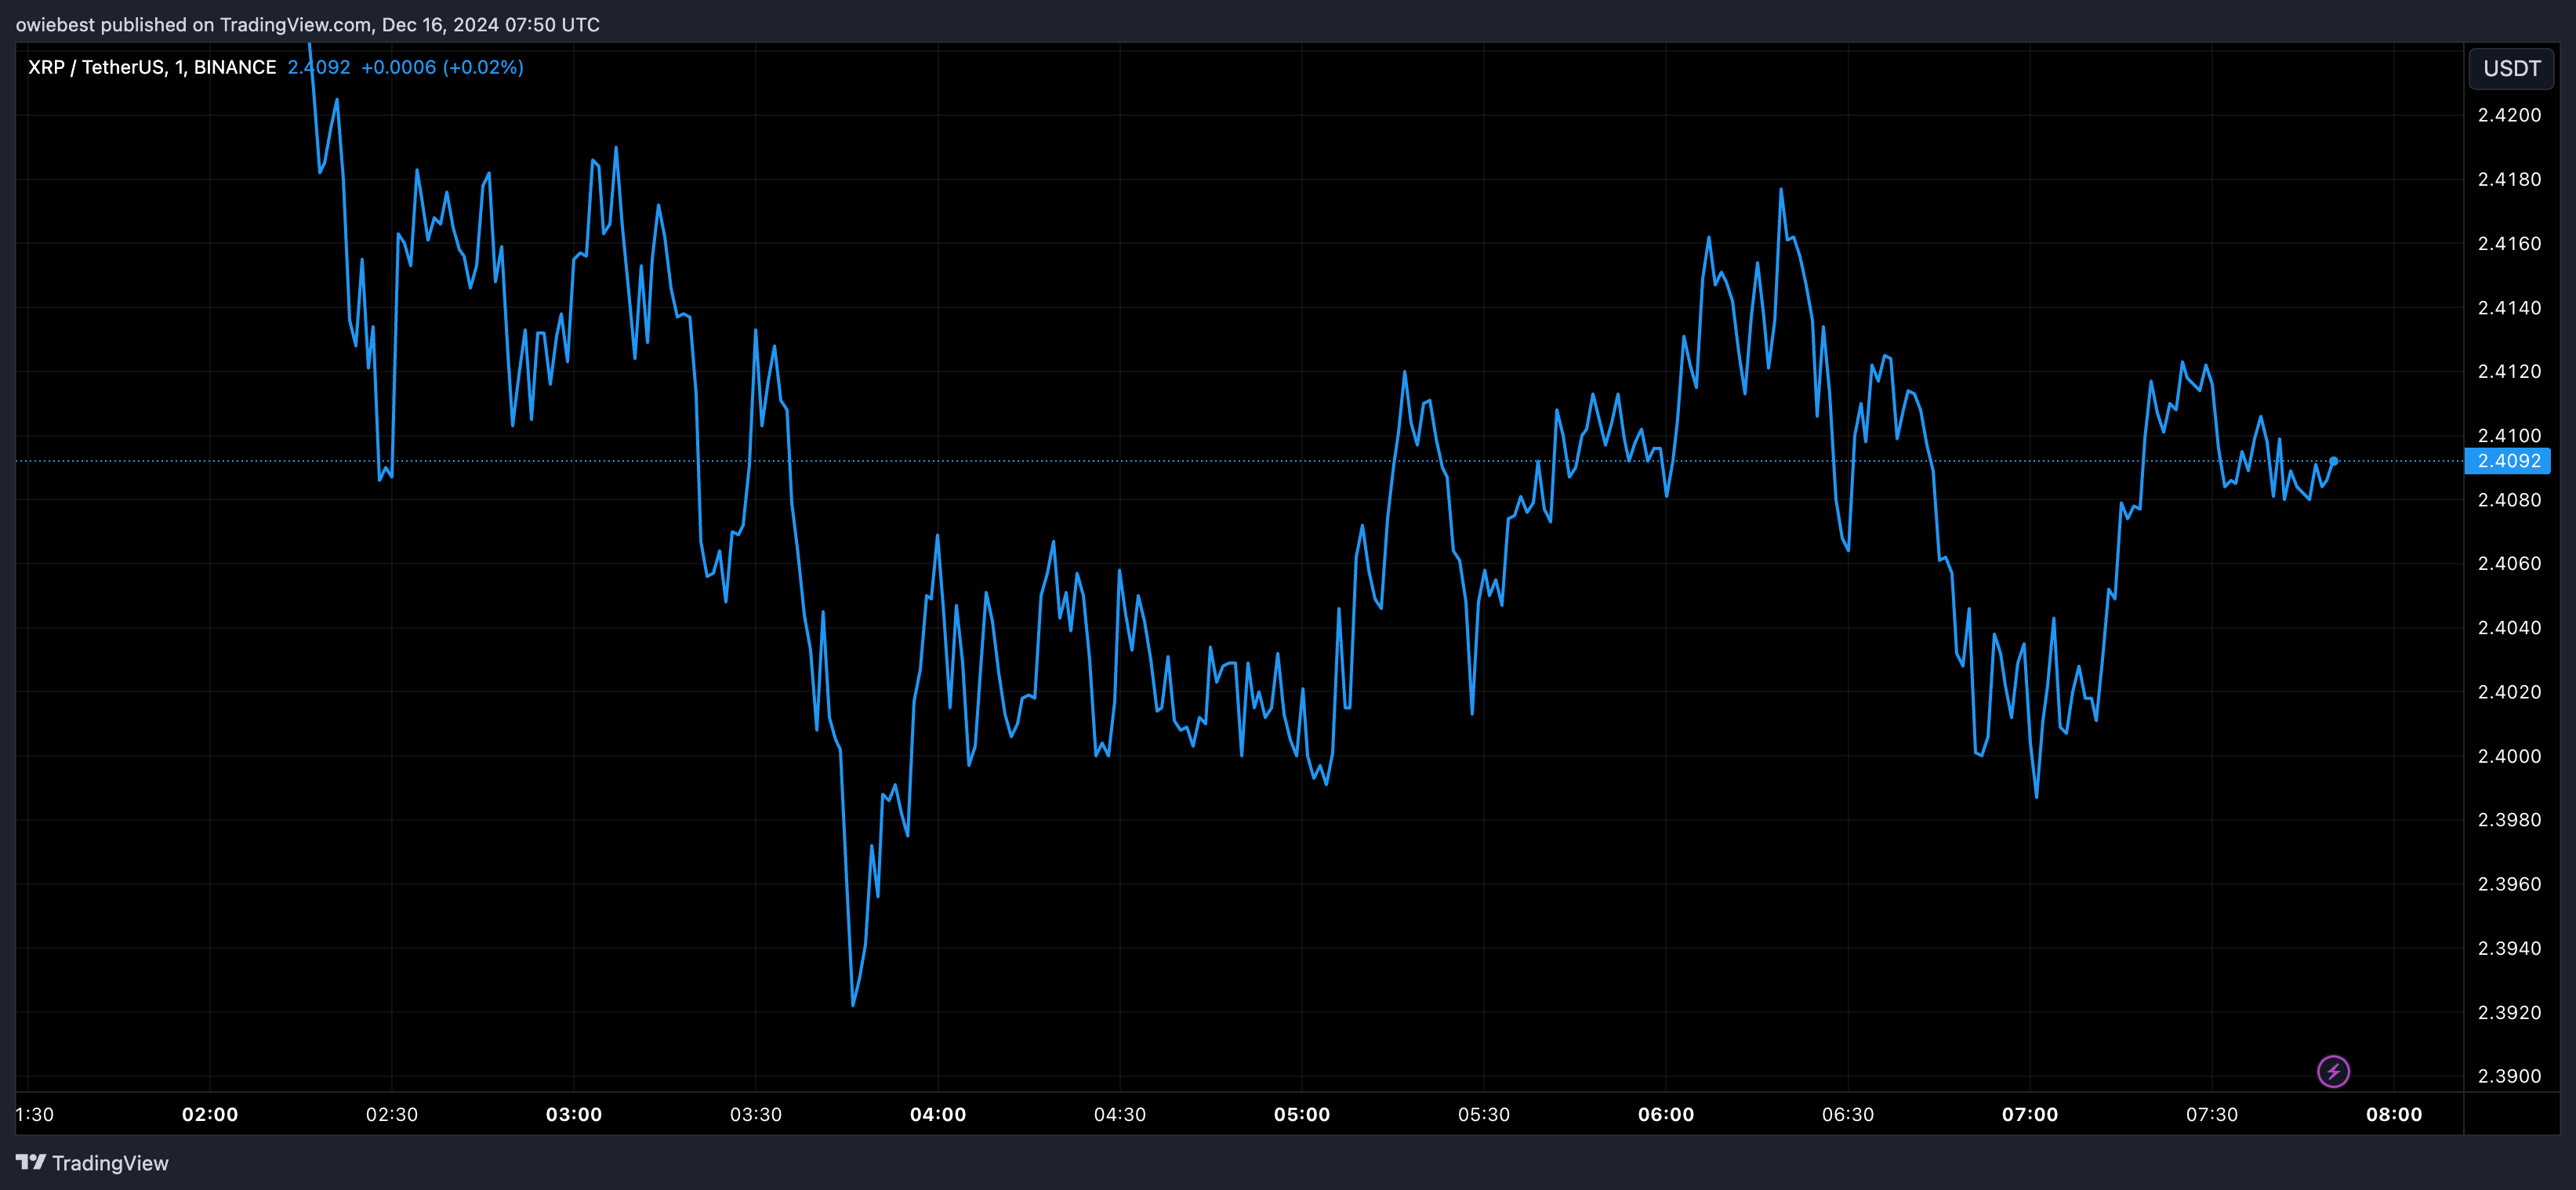Click the 2.3920 price axis label
2576x1190 pixels.
(x=2509, y=1012)
